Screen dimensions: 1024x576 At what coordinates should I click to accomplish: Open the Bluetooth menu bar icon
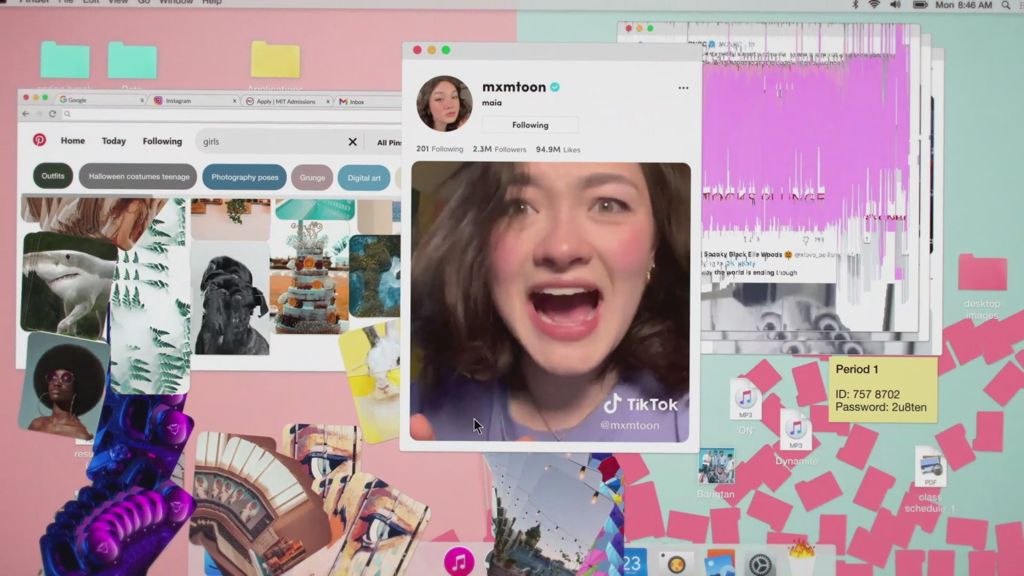[x=856, y=5]
